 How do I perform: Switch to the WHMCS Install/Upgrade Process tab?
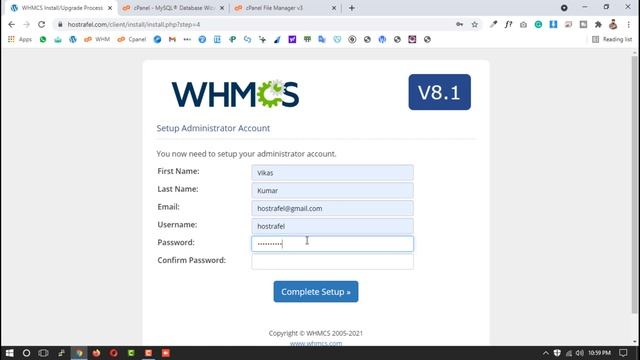(62, 8)
